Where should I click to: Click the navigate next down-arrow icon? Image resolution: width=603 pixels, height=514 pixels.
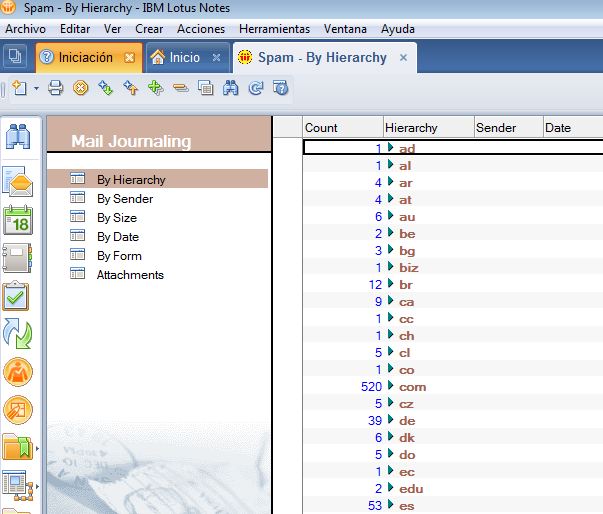coord(105,88)
